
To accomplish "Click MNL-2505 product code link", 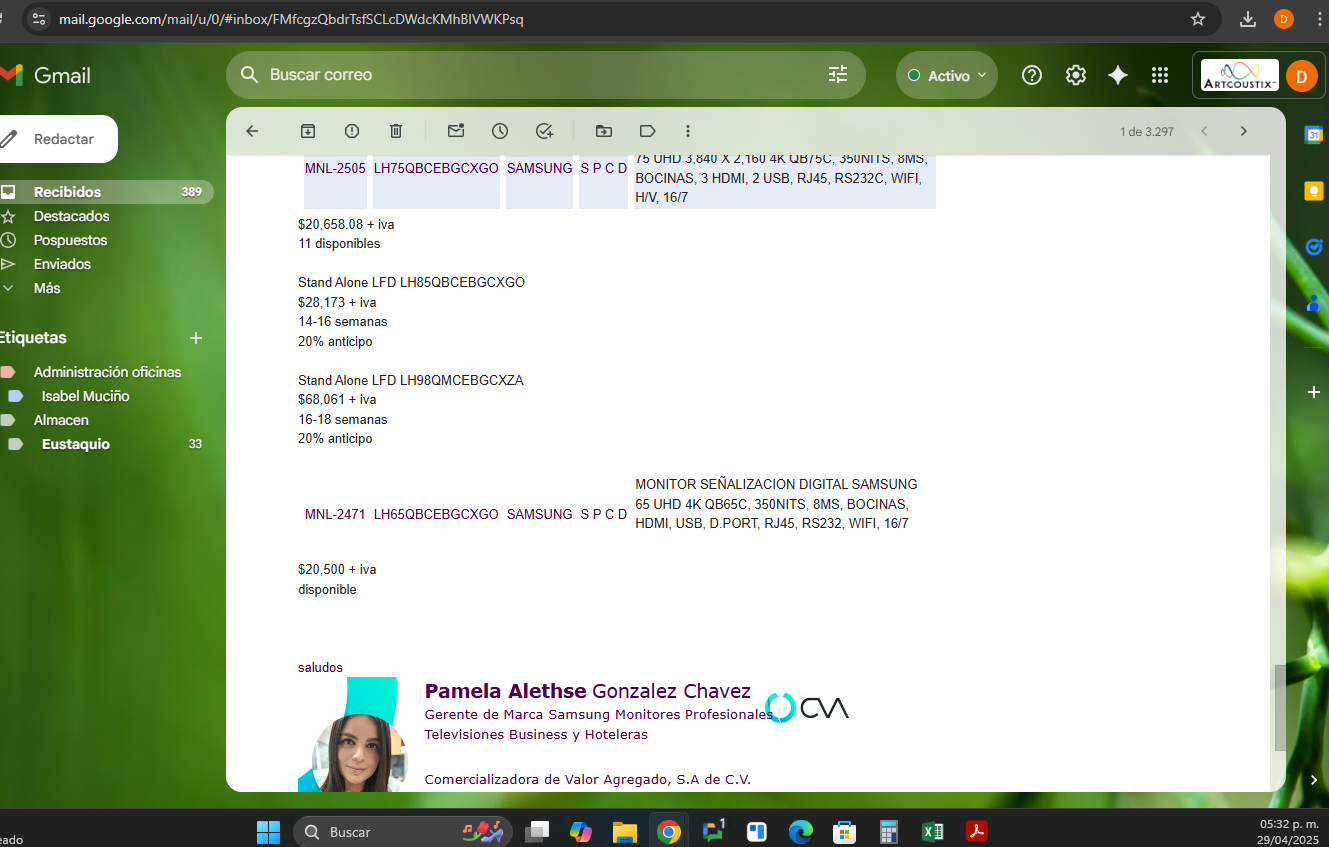I will coord(335,168).
